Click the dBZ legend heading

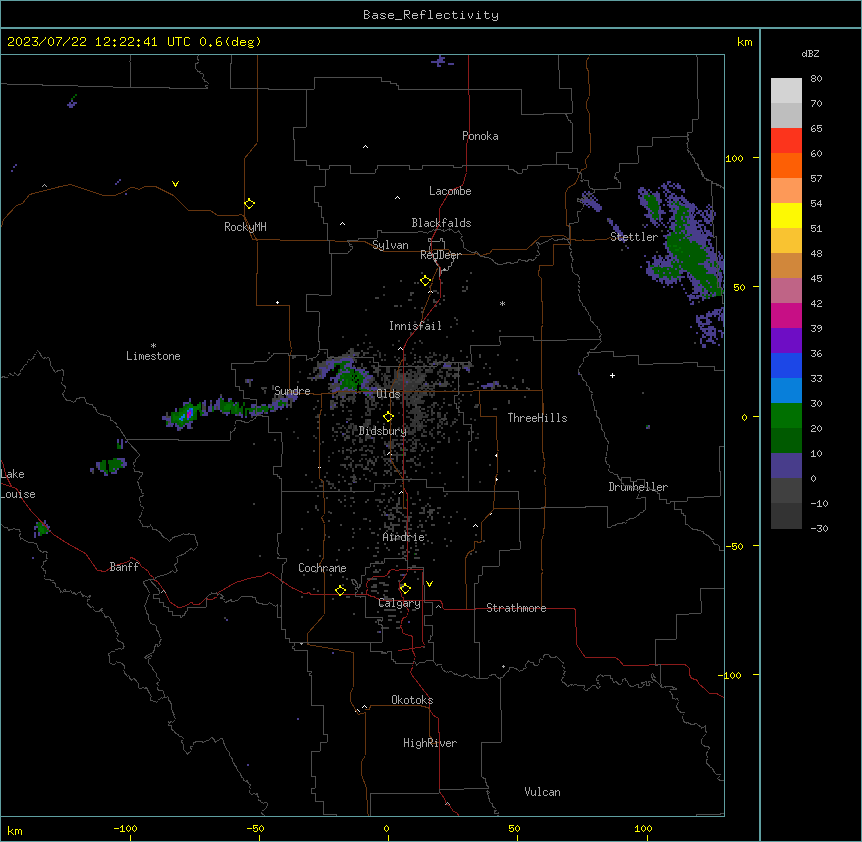coord(810,54)
